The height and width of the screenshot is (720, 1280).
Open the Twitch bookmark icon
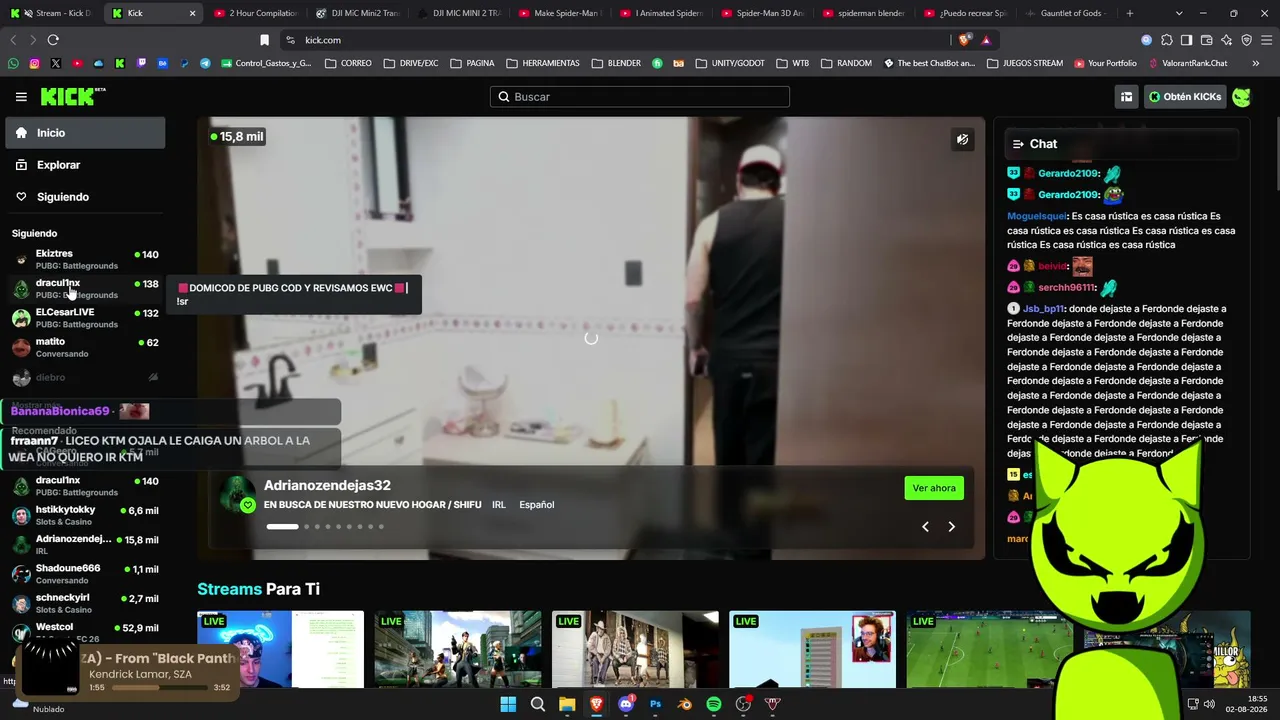141,63
